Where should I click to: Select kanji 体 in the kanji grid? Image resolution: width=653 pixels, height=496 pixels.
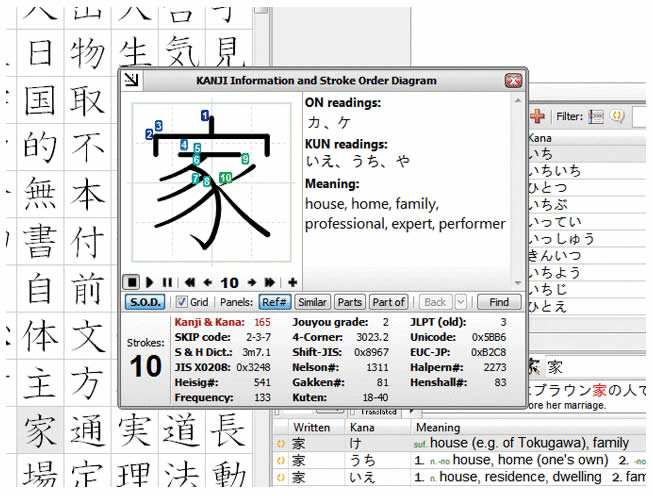tap(40, 336)
